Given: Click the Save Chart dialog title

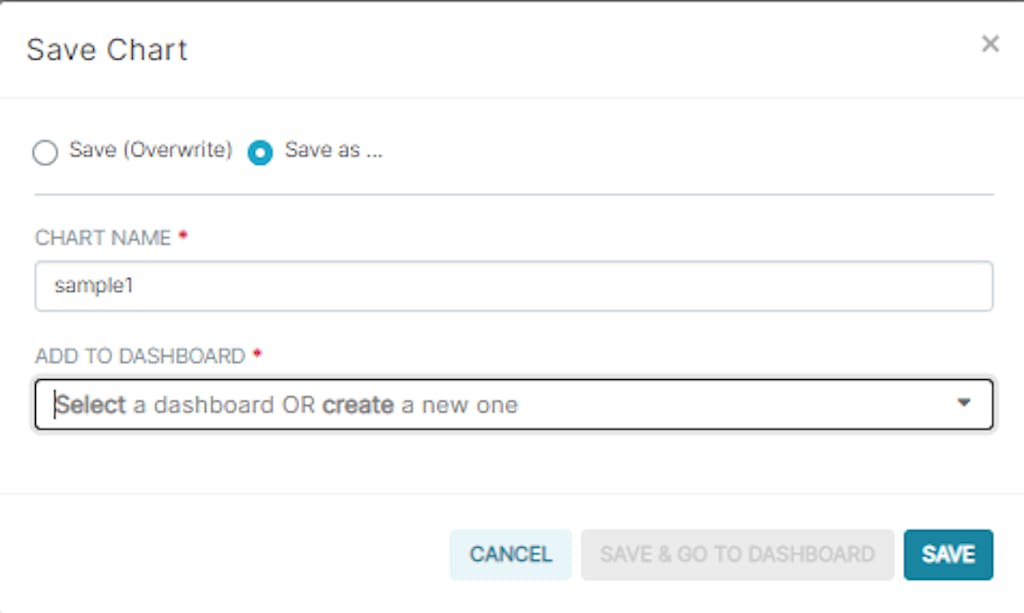Looking at the screenshot, I should pyautogui.click(x=107, y=50).
